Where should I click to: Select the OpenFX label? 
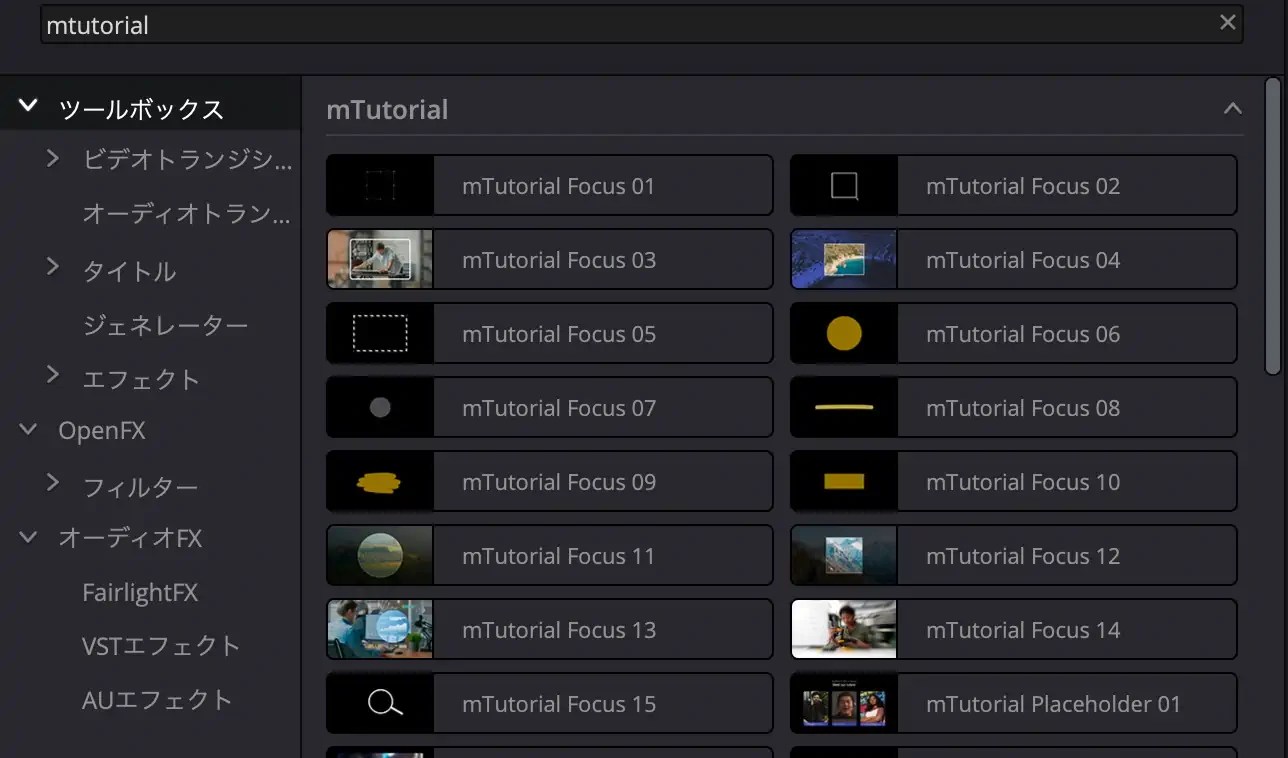(x=102, y=431)
